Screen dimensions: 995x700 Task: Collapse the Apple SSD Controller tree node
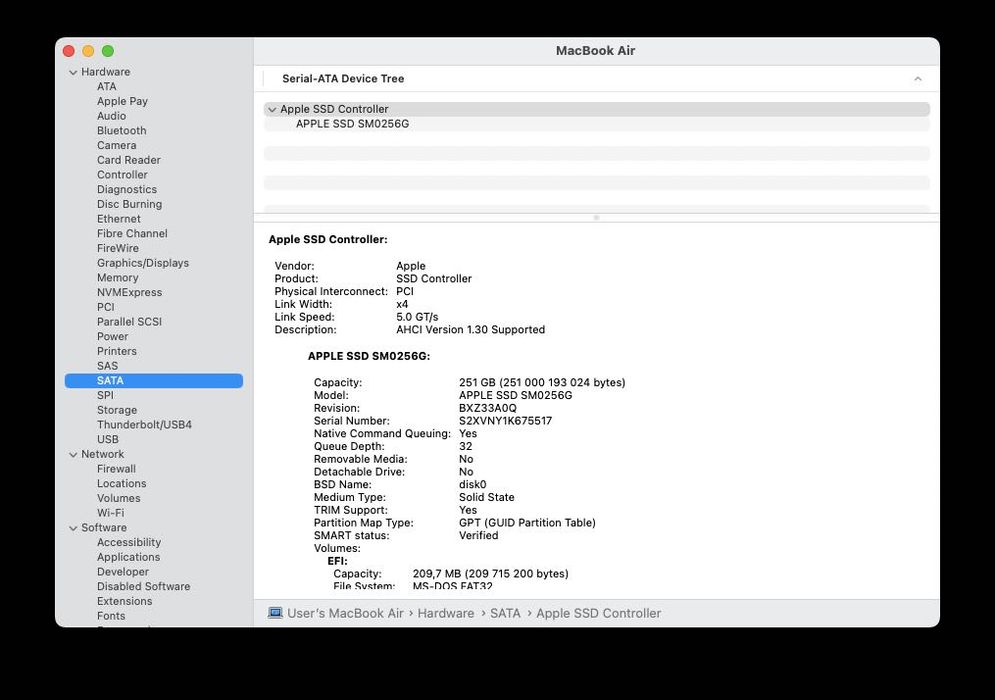(x=272, y=110)
